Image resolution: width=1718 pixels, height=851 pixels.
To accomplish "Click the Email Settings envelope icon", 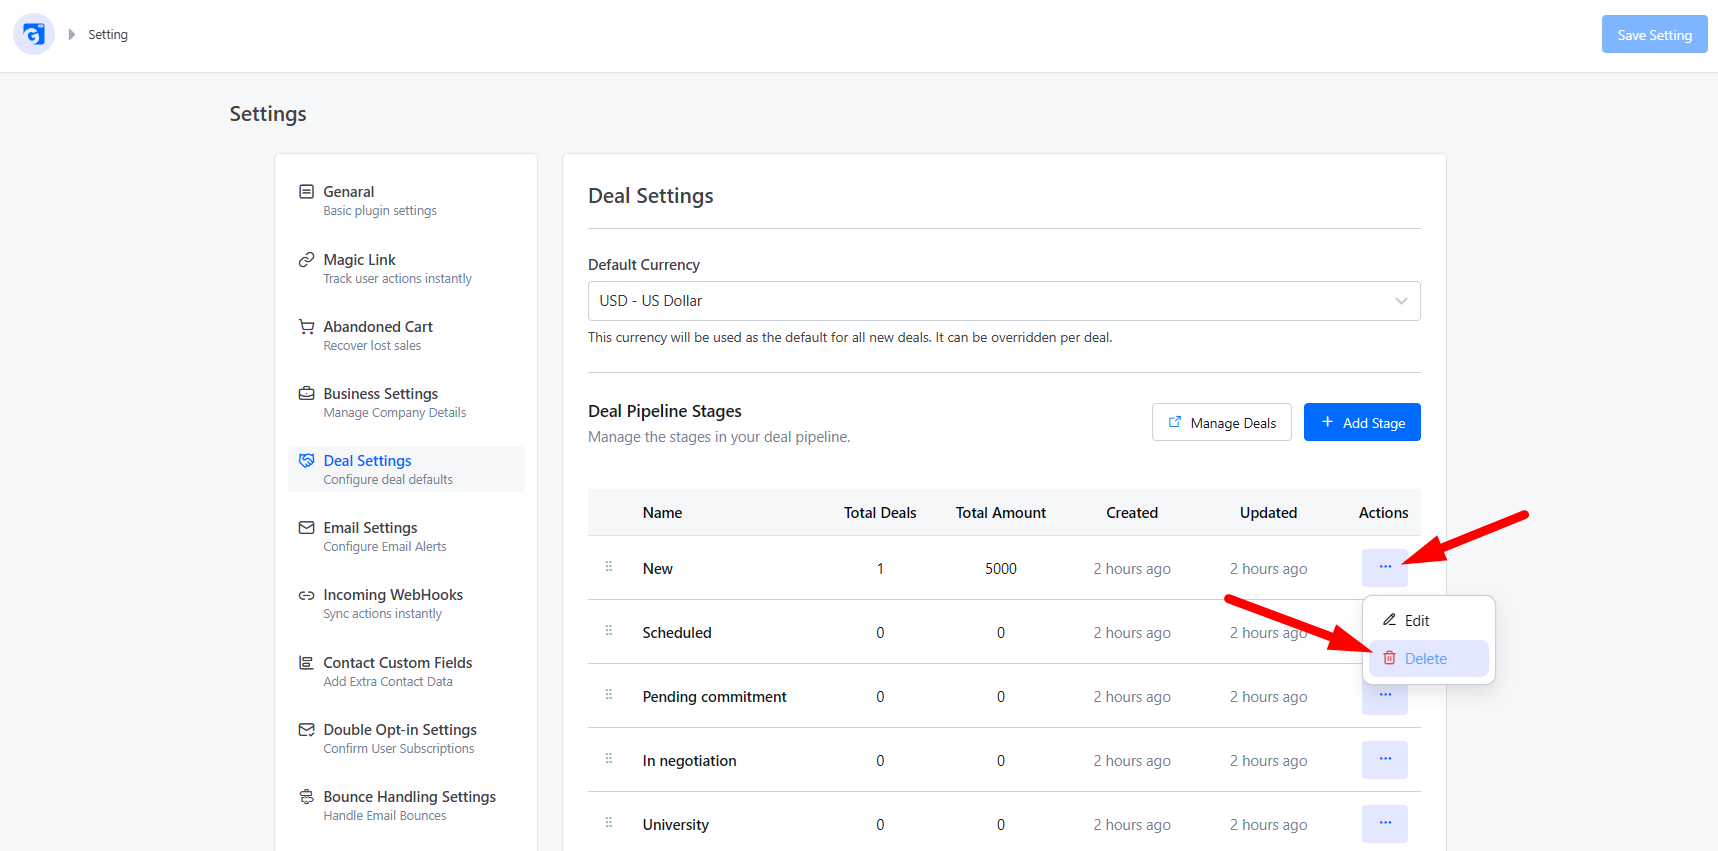I will (x=307, y=527).
